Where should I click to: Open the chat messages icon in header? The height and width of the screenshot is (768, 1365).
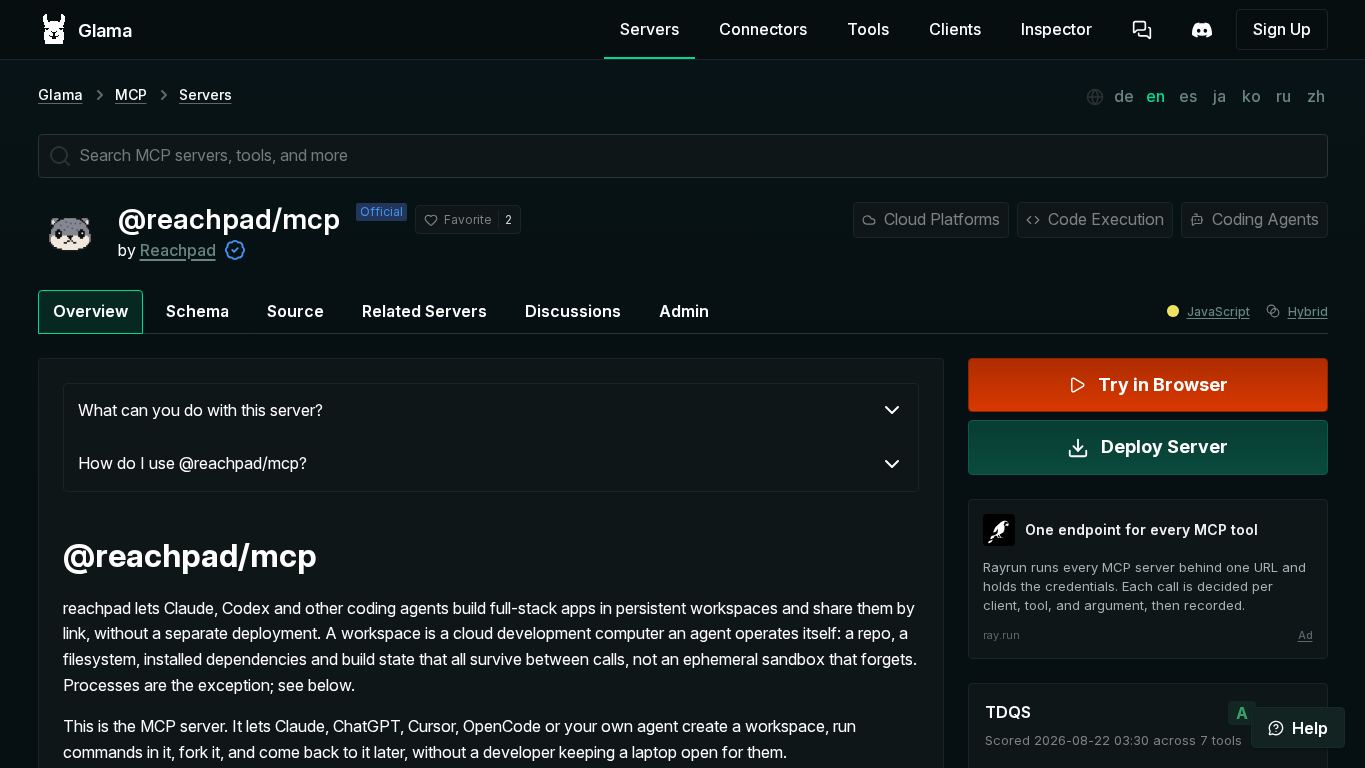tap(1142, 30)
